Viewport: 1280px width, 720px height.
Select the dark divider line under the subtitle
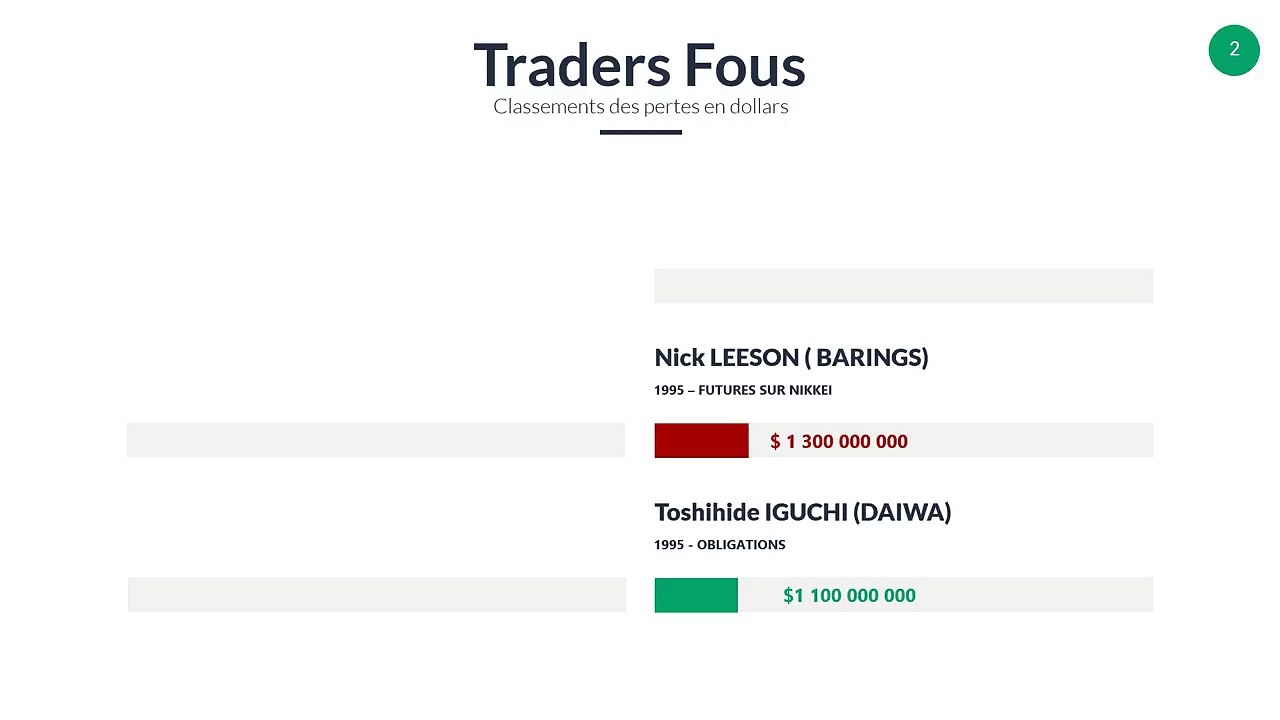[641, 132]
